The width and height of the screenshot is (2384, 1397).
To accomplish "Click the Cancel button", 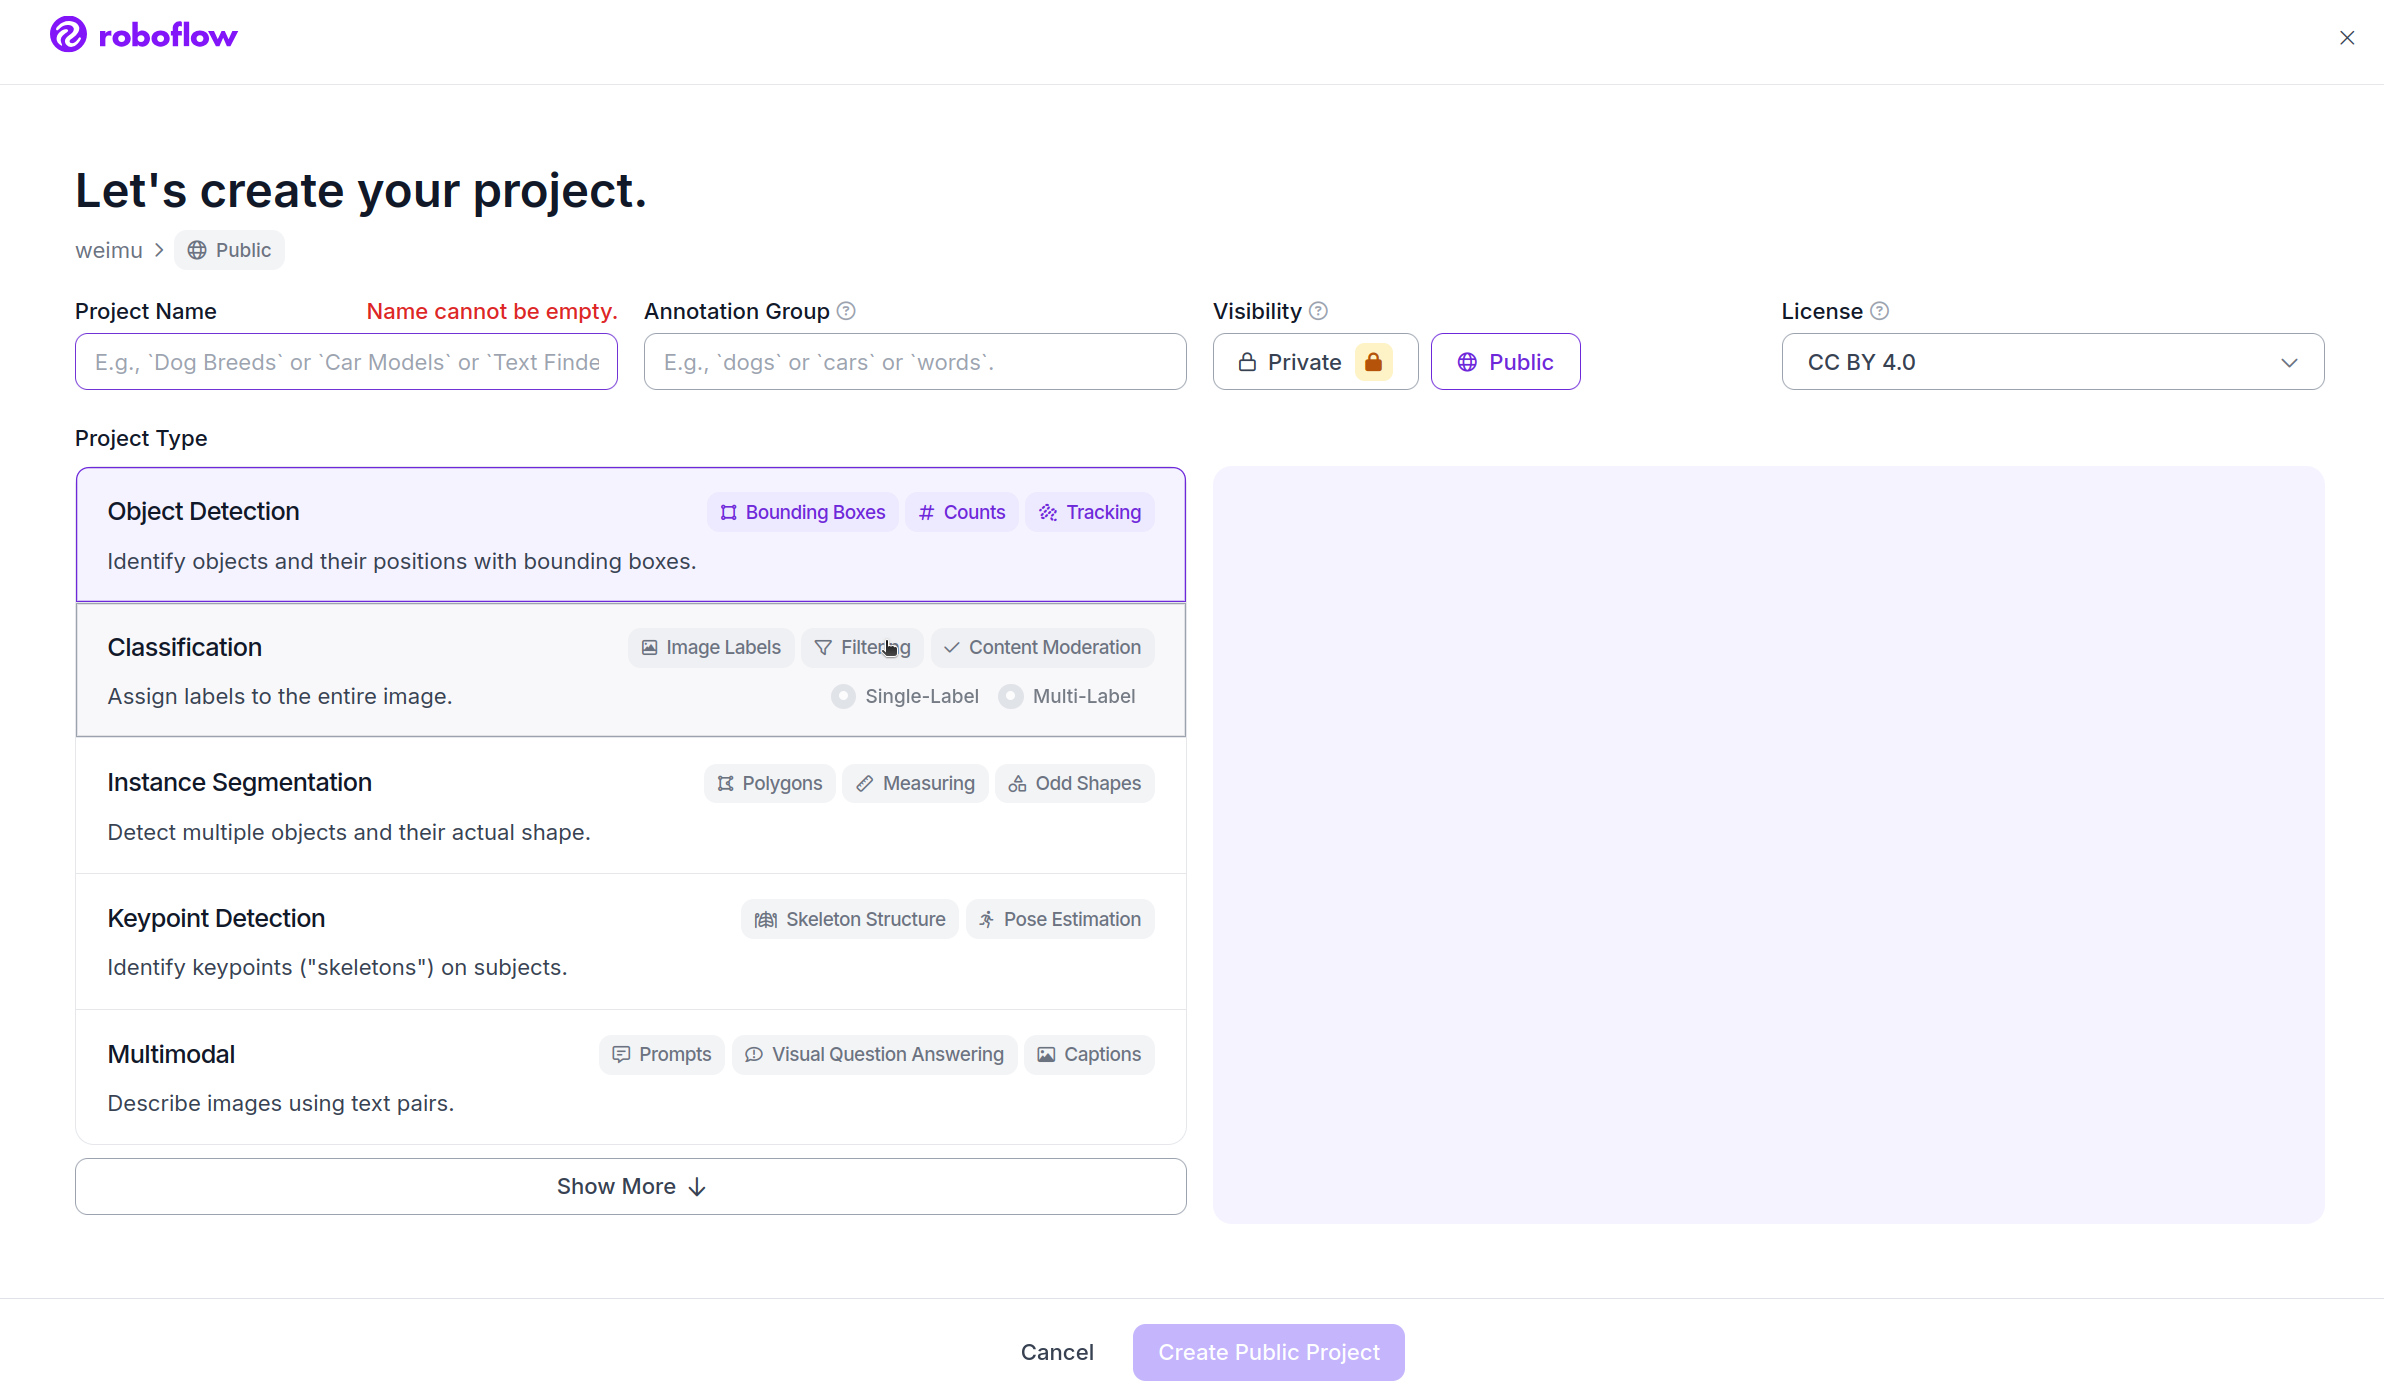I will [1056, 1352].
